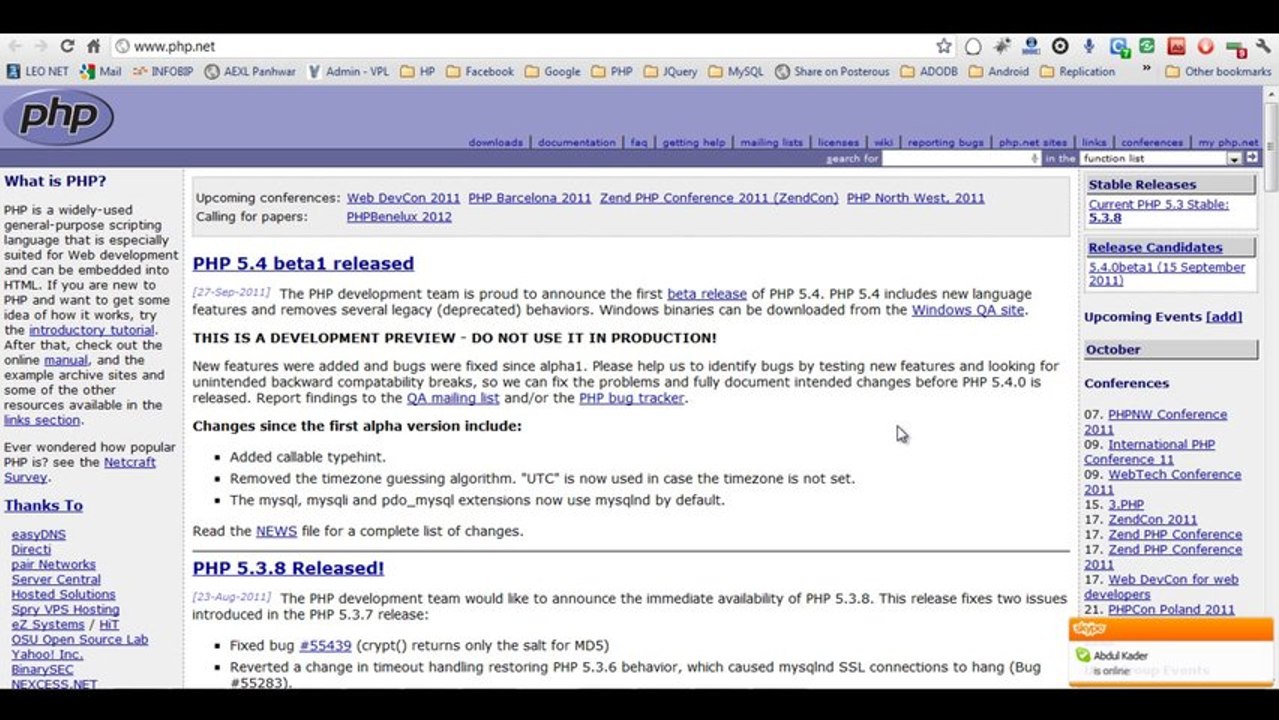The height and width of the screenshot is (720, 1279).
Task: Open the Admin - VPL bookmark
Action: pos(348,72)
